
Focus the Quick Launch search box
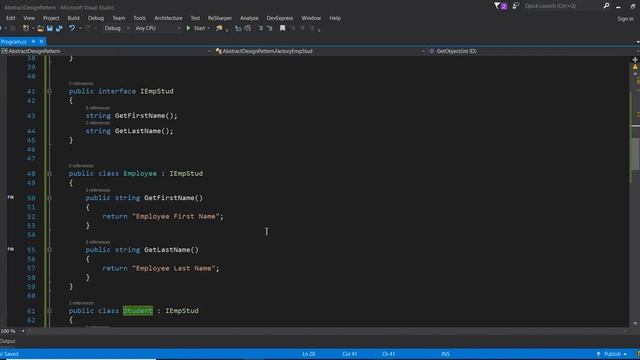tap(562, 6)
